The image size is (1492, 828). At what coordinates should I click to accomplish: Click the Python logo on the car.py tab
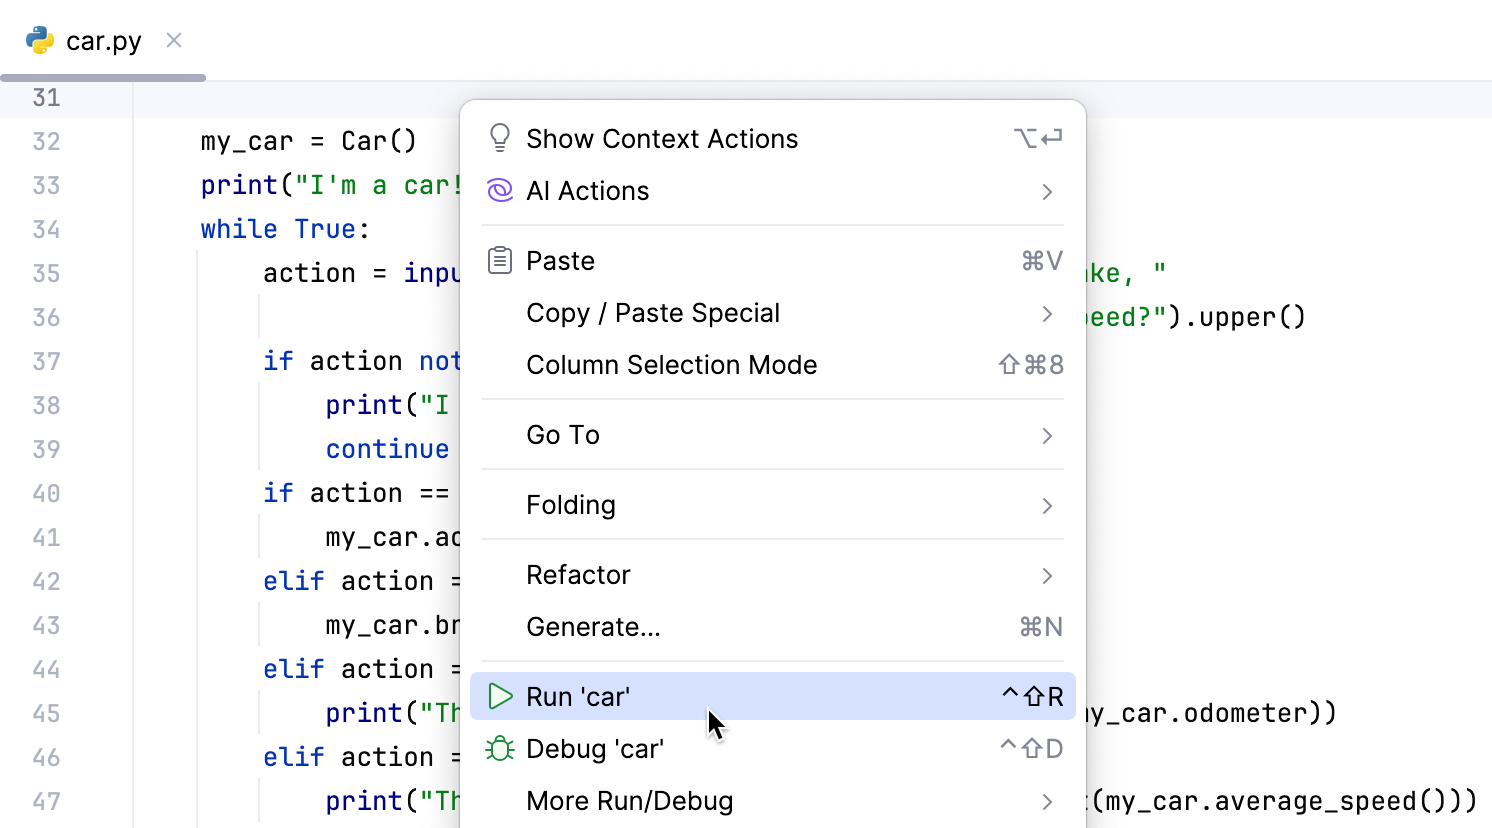pyautogui.click(x=37, y=40)
